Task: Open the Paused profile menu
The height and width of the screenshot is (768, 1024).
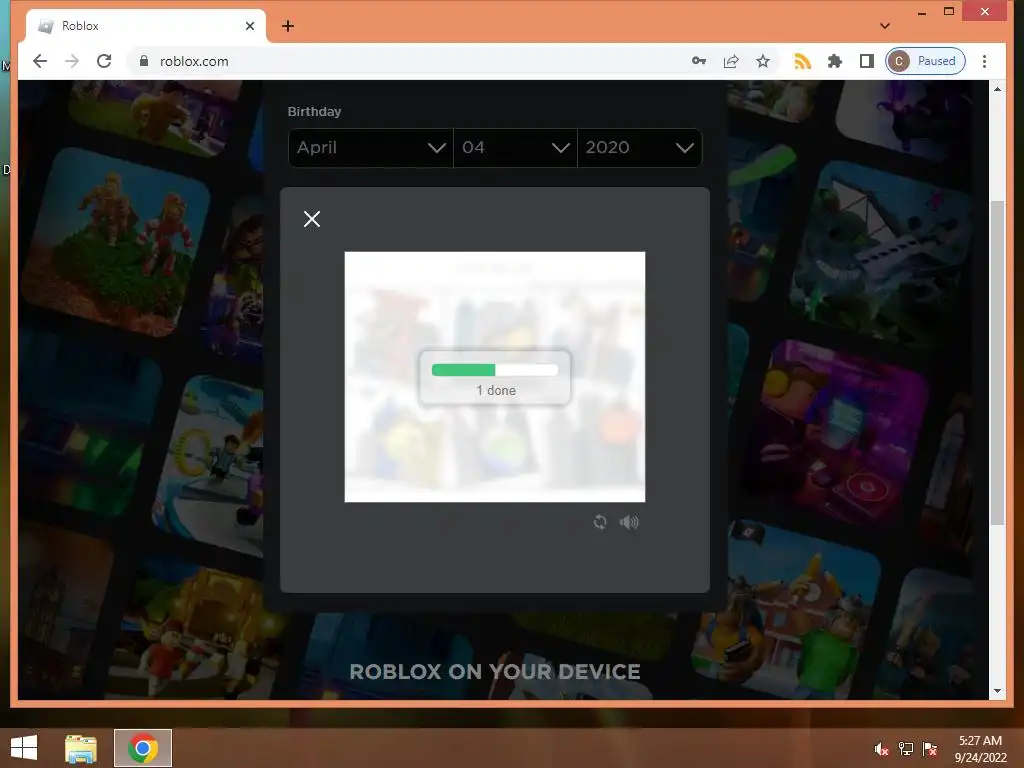Action: tap(925, 61)
